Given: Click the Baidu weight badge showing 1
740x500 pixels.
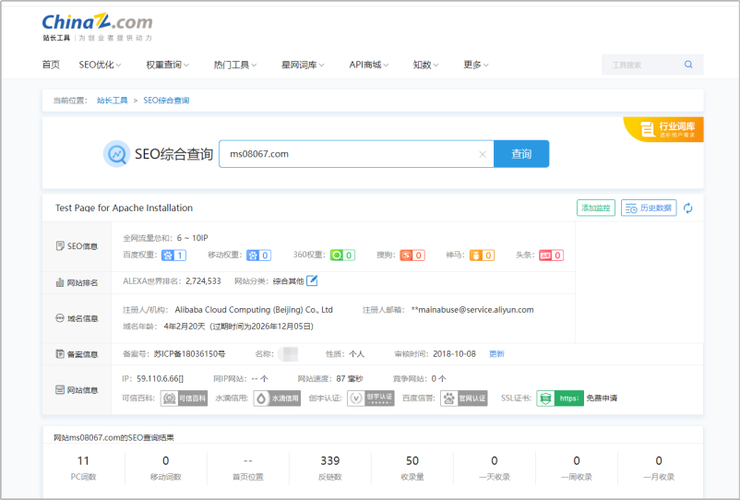Looking at the screenshot, I should (174, 255).
